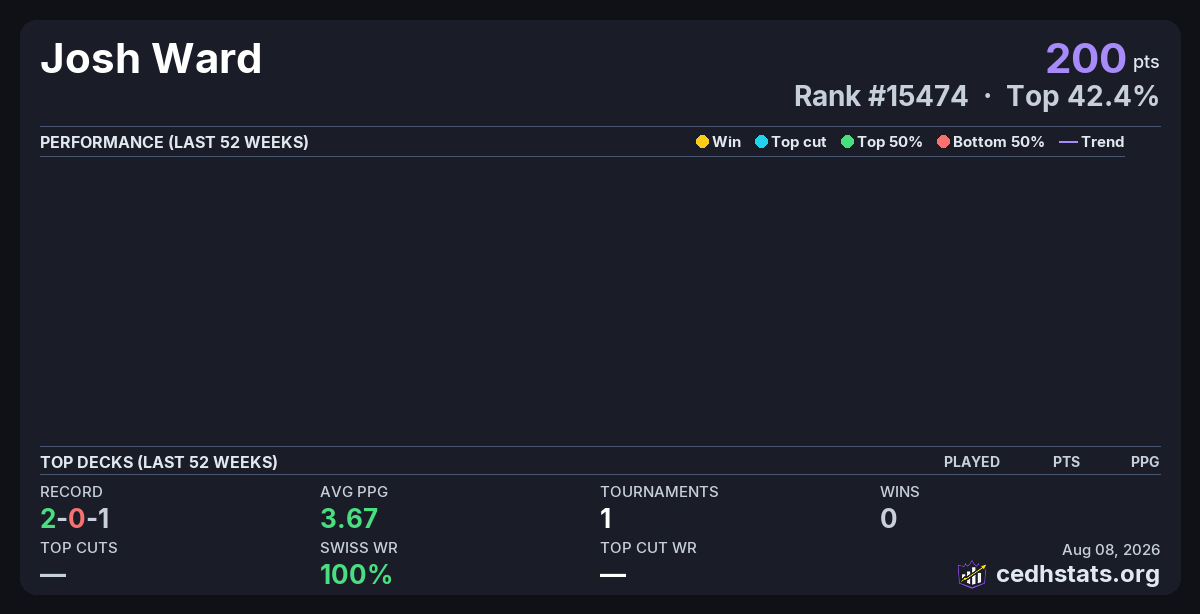Click the Rank #15474 text
This screenshot has width=1200, height=614.
click(881, 96)
